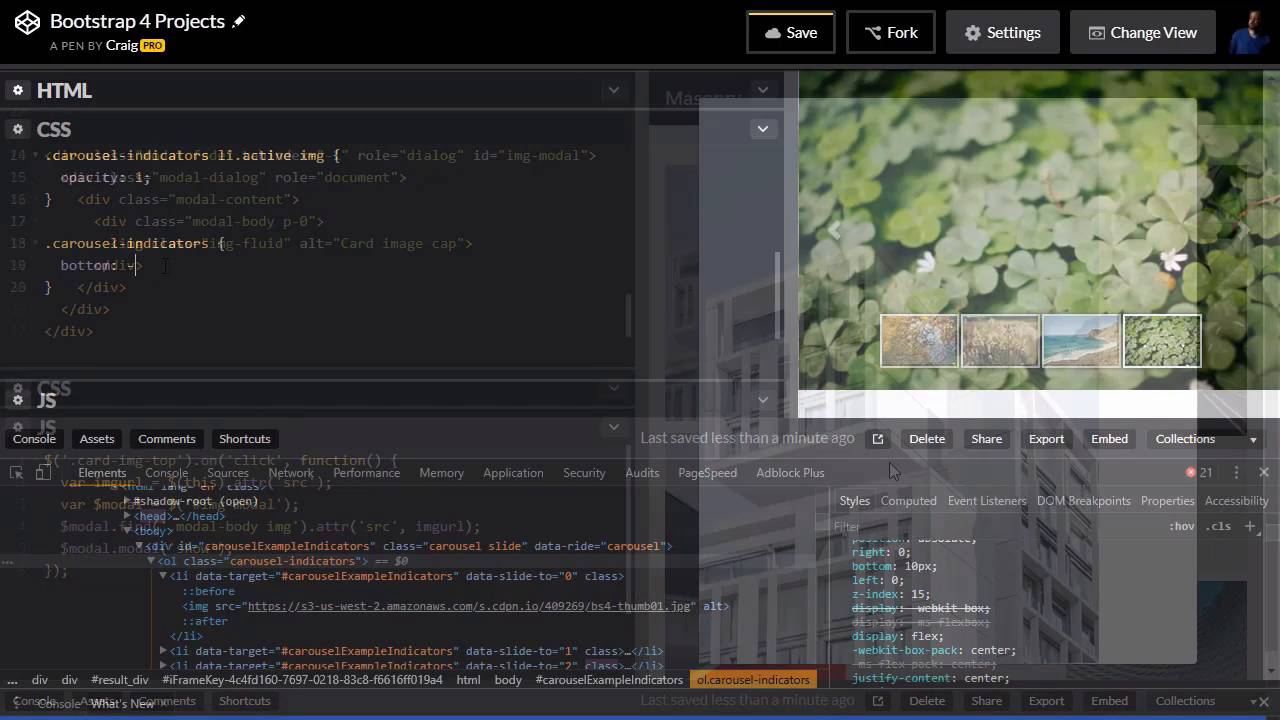1280x720 pixels.
Task: Toggle the DevTools device toolbar icon
Action: pos(43,473)
